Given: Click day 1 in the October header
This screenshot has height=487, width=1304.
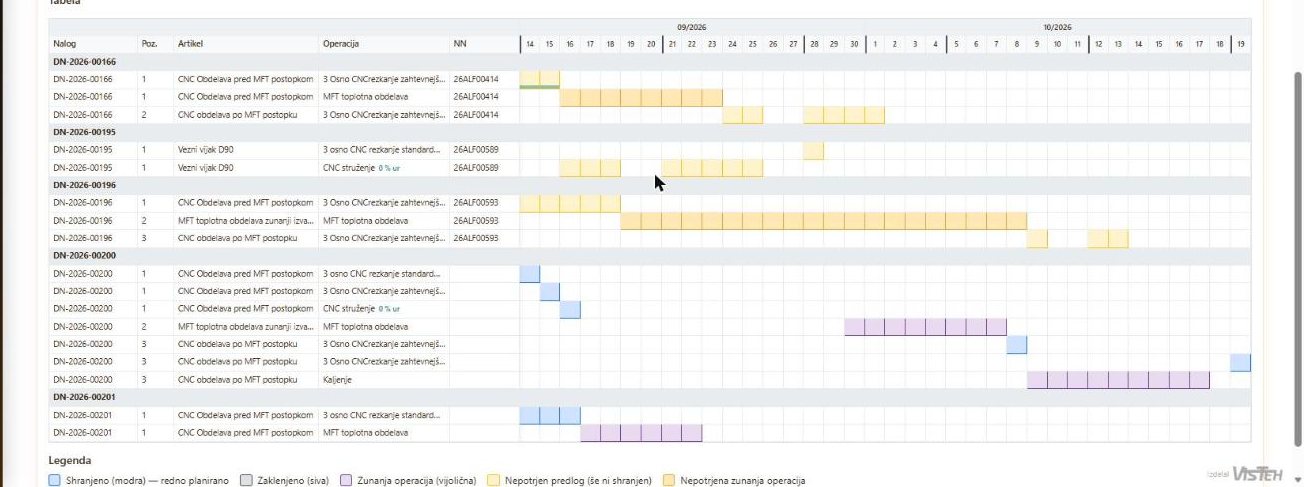Looking at the screenshot, I should 875,44.
